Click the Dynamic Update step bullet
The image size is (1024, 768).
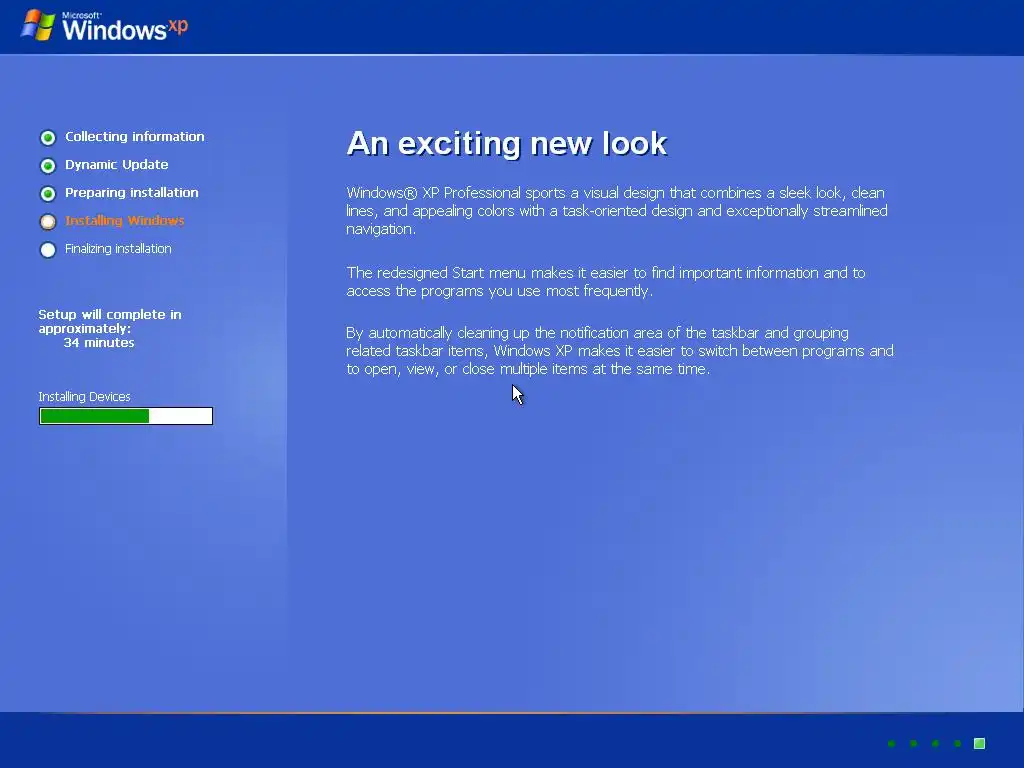[48, 165]
